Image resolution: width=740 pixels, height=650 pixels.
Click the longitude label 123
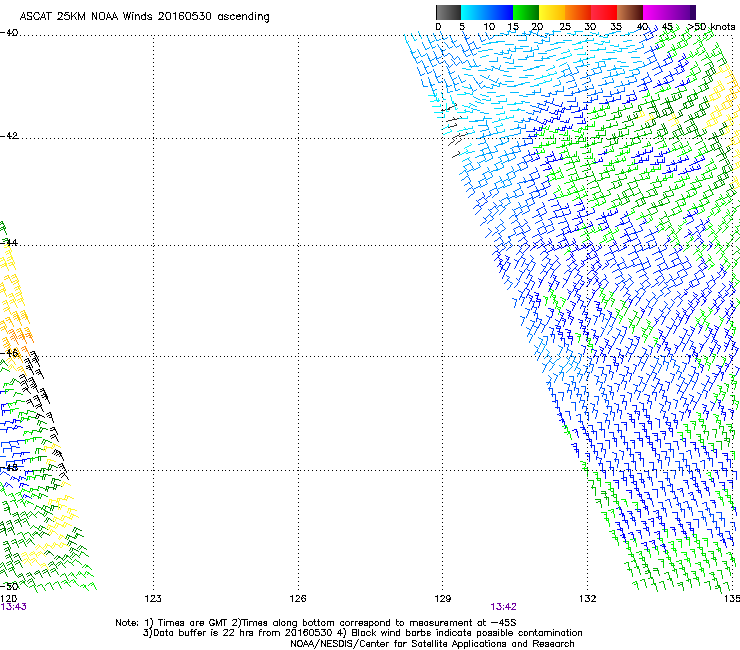point(153,599)
